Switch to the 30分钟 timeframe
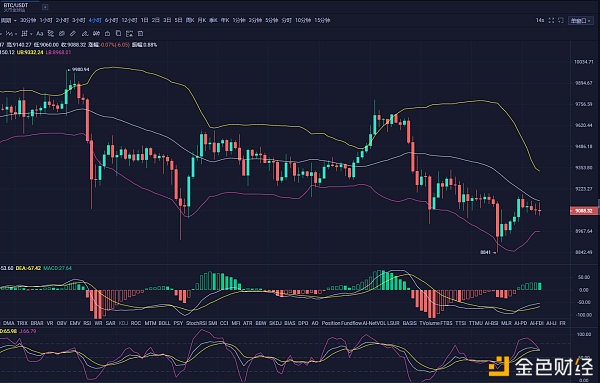 pyautogui.click(x=28, y=20)
